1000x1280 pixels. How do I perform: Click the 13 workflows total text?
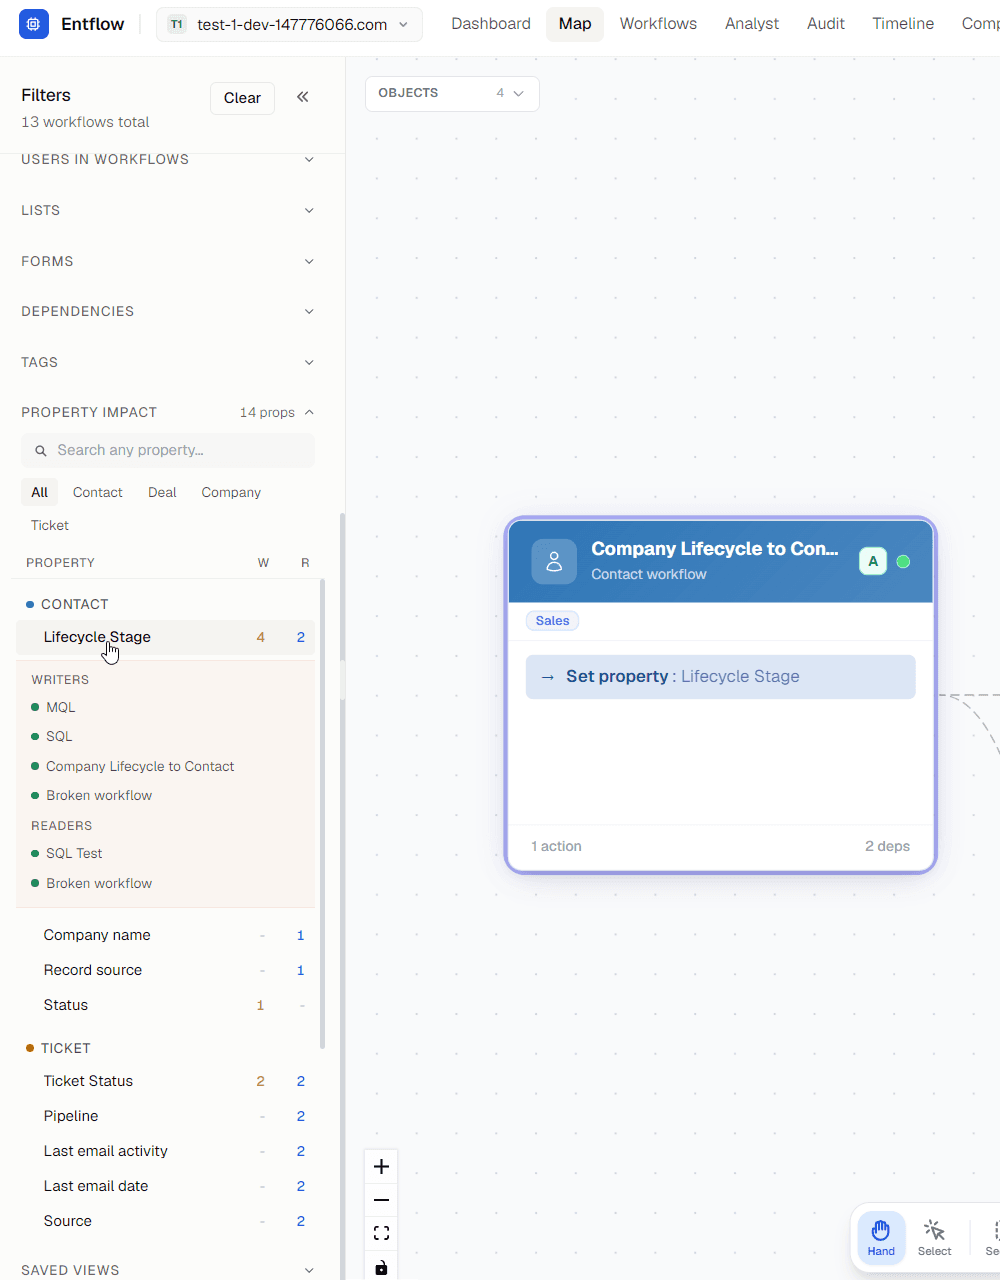click(85, 122)
